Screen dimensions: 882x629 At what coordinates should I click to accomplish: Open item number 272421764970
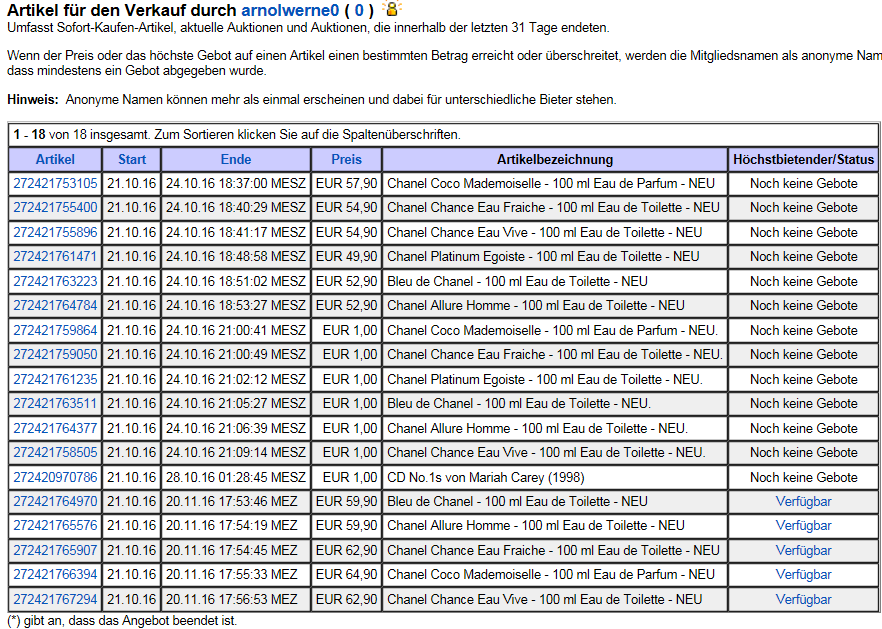[x=55, y=501]
